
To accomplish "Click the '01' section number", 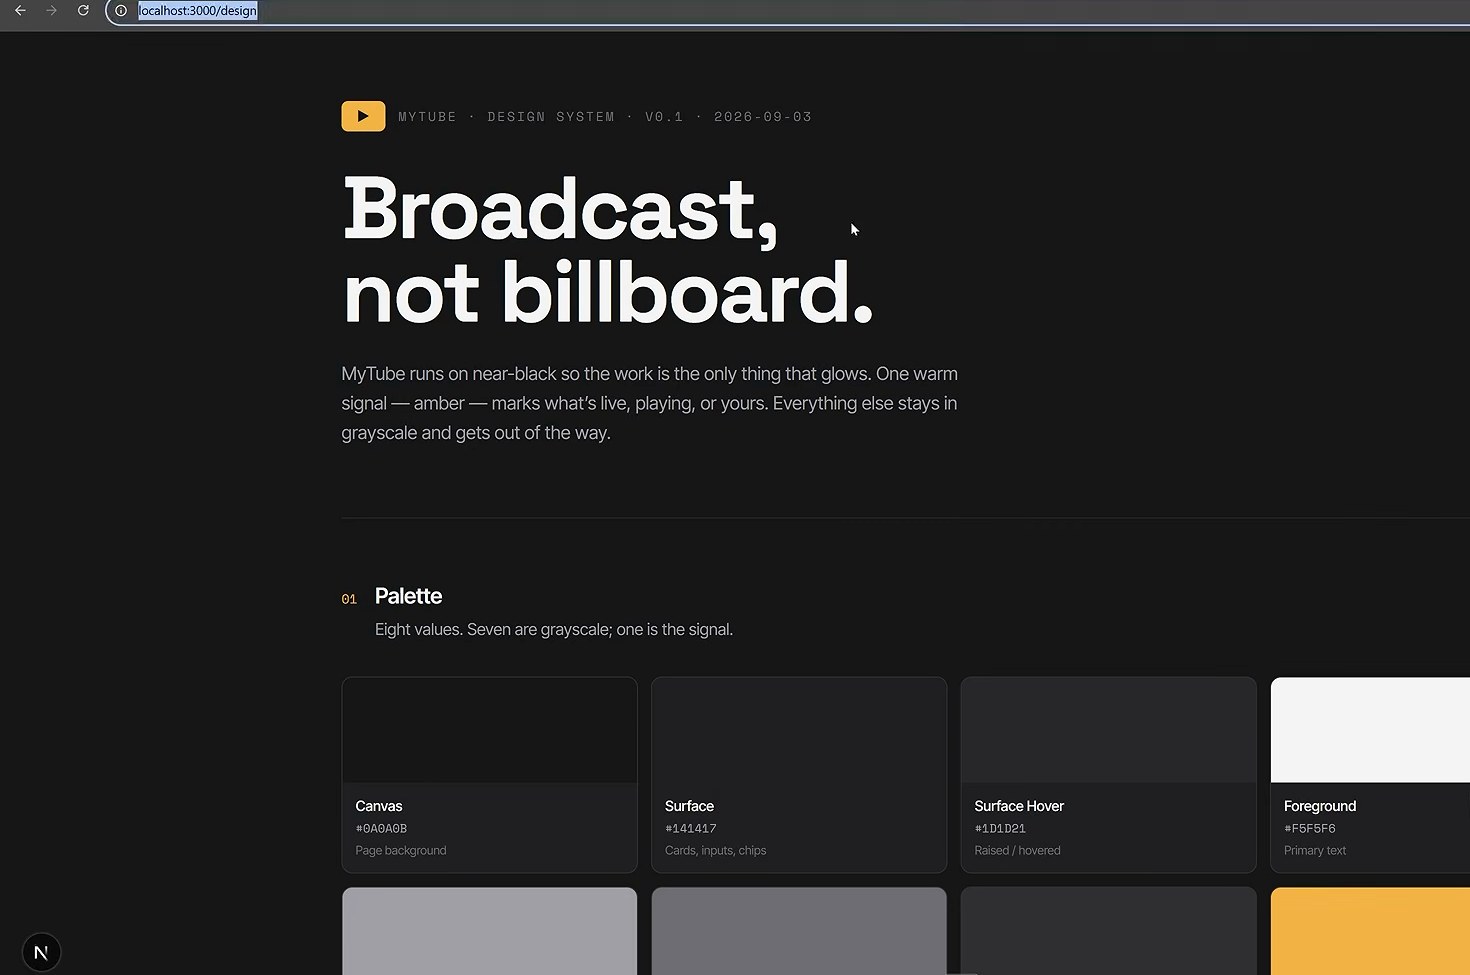I will (349, 599).
